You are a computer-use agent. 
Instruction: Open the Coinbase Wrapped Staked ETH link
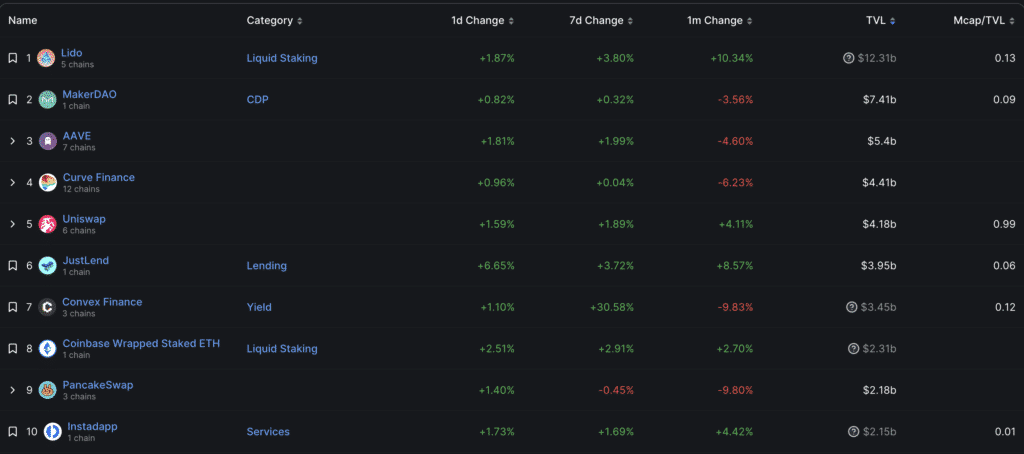(141, 343)
